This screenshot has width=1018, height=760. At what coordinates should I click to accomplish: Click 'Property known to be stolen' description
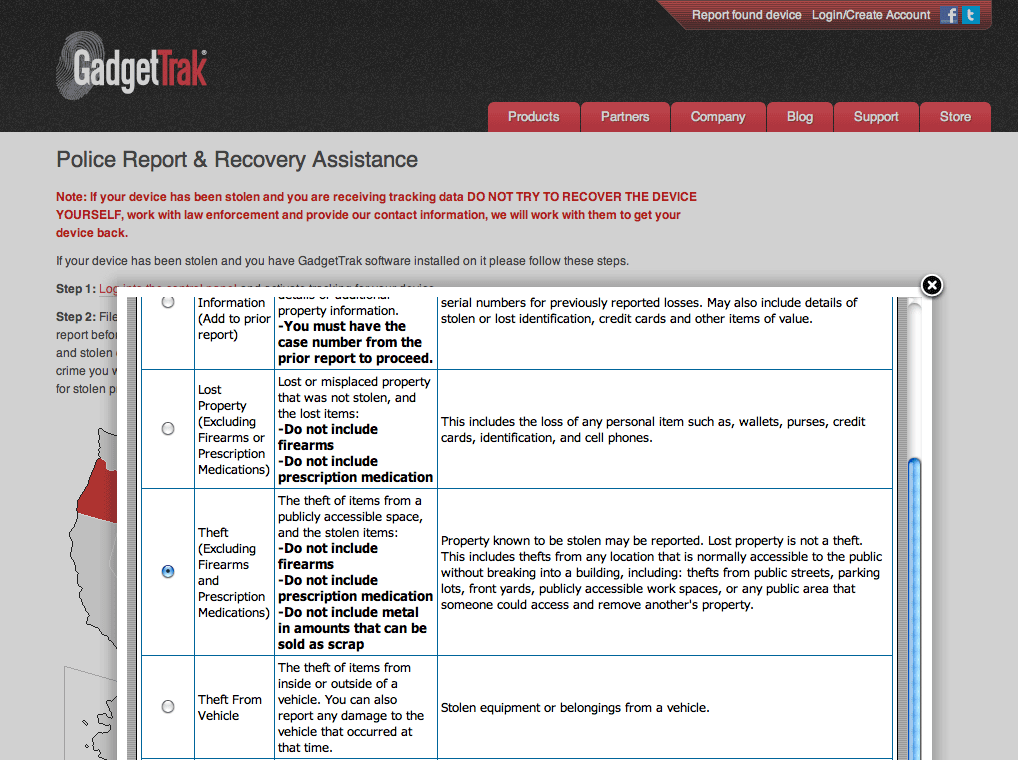tap(662, 572)
